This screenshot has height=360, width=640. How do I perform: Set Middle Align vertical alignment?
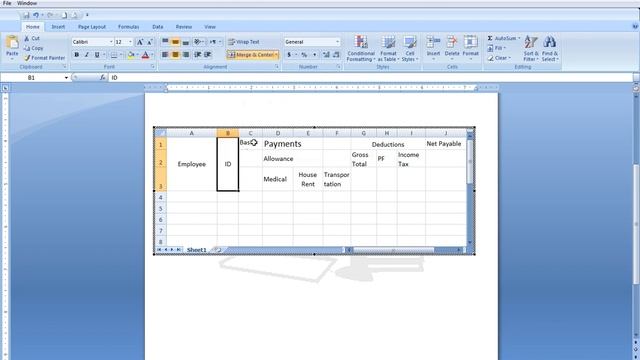[175, 42]
